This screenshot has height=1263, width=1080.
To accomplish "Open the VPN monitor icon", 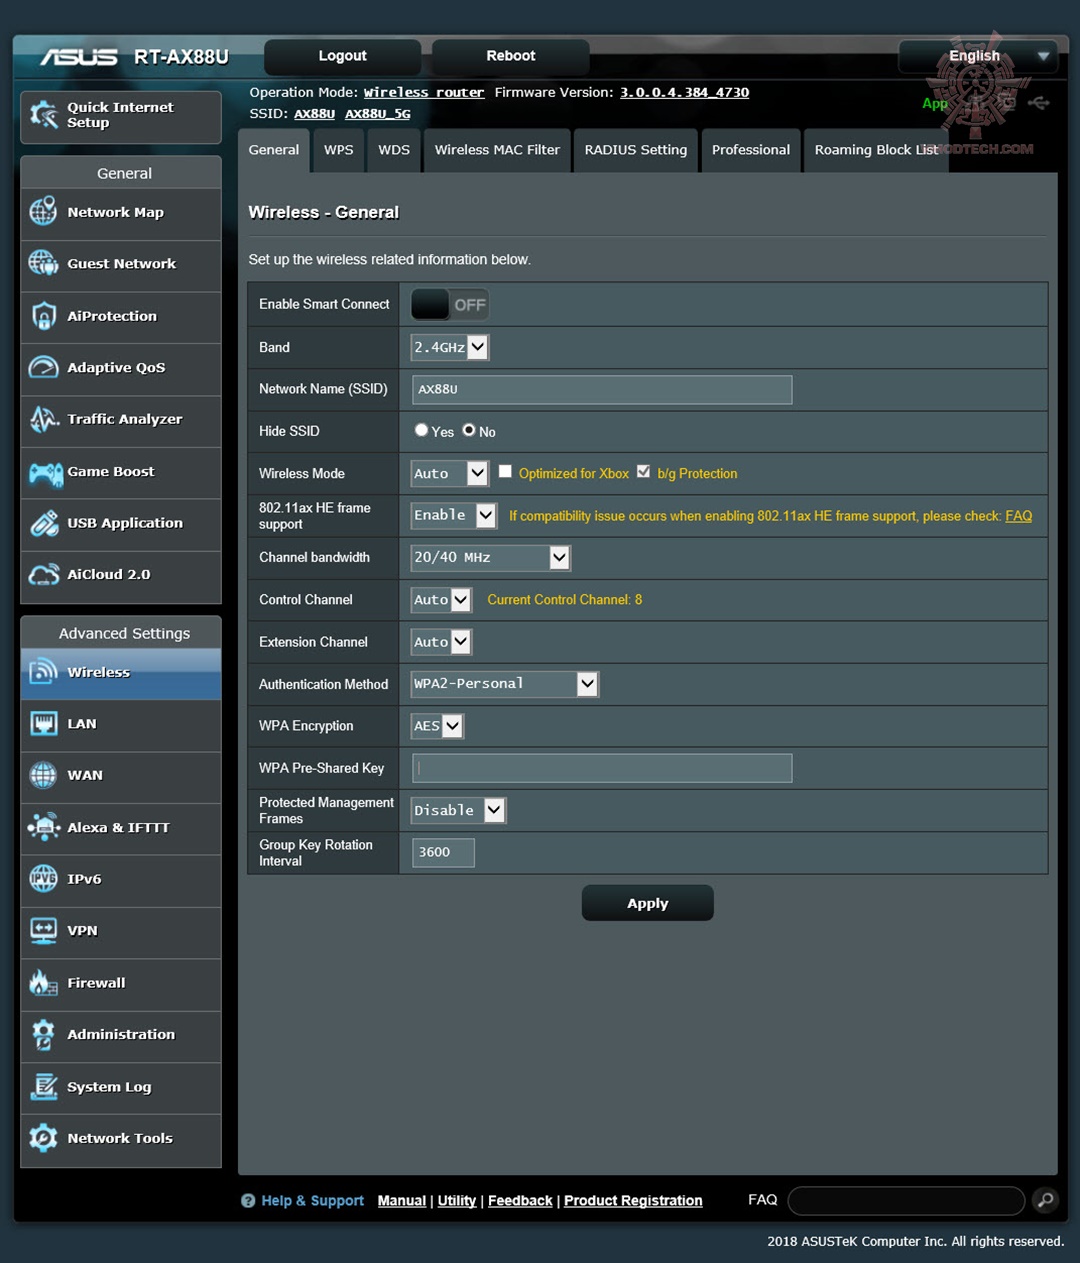I will pyautogui.click(x=44, y=930).
